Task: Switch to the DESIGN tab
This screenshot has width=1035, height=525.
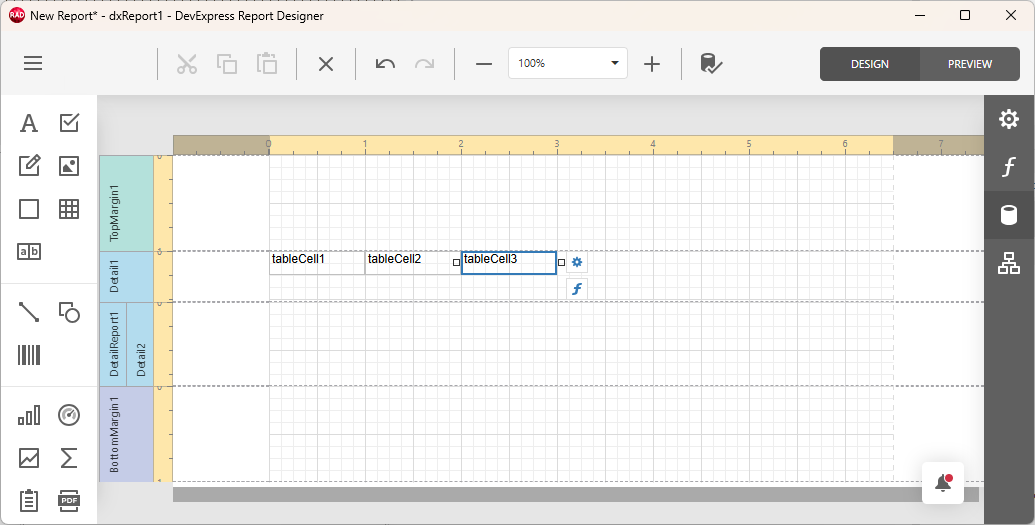Action: point(869,64)
